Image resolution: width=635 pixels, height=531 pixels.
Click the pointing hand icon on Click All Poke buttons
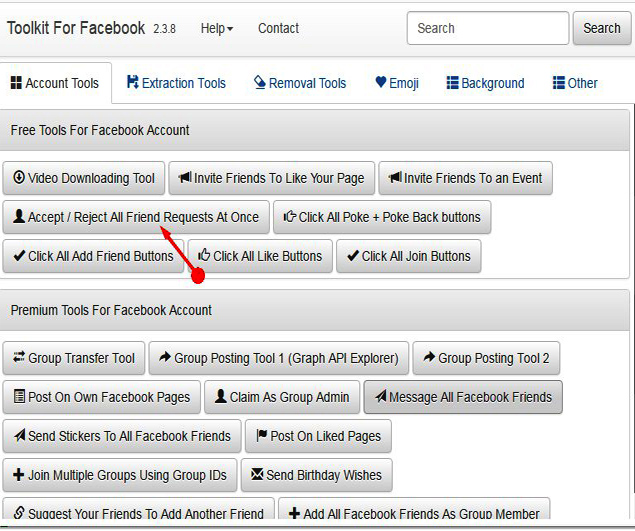click(x=290, y=216)
